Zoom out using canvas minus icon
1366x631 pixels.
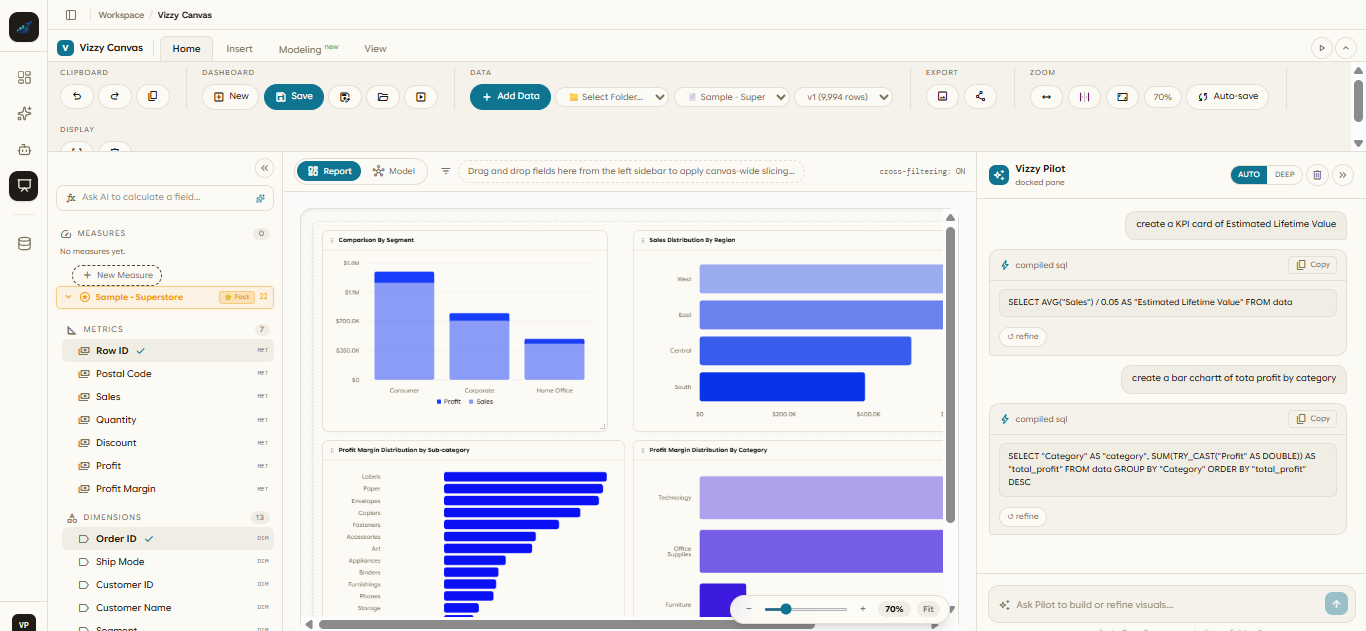click(x=749, y=608)
